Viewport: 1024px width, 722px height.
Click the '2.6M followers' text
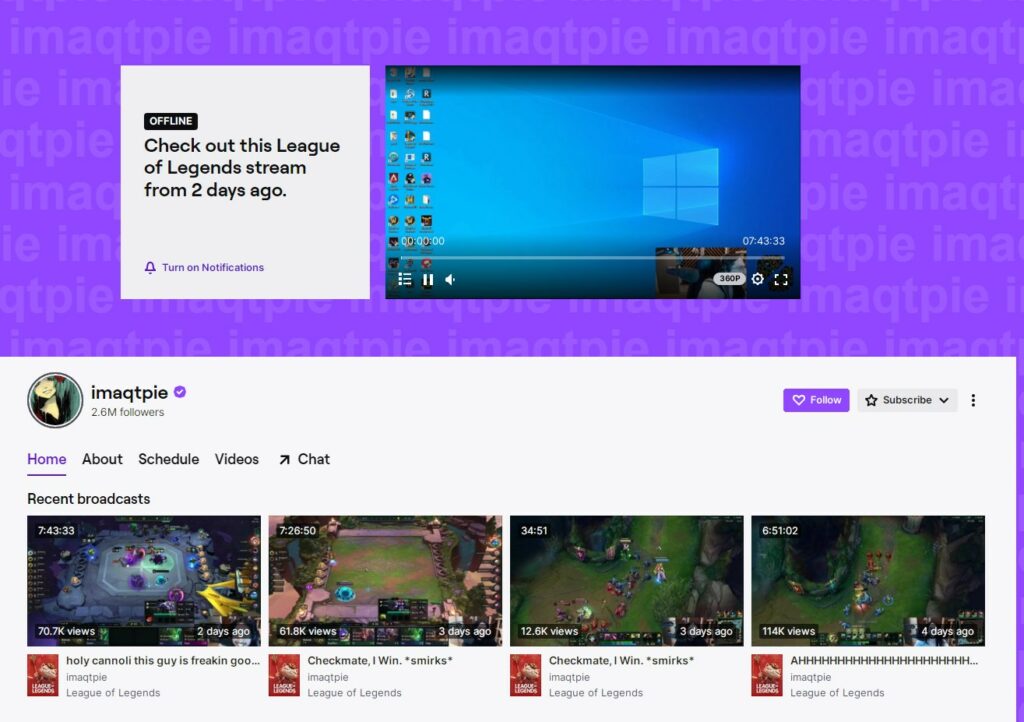pyautogui.click(x=127, y=413)
